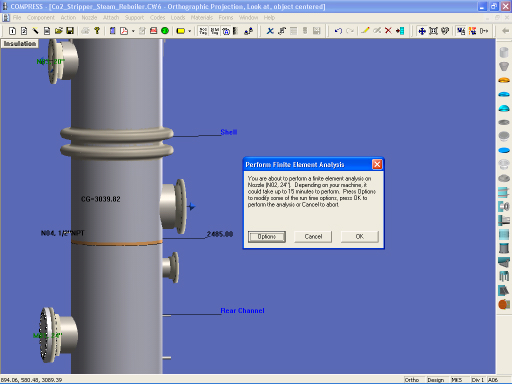Click the yellow rectangle shape icon

[x=180, y=31]
